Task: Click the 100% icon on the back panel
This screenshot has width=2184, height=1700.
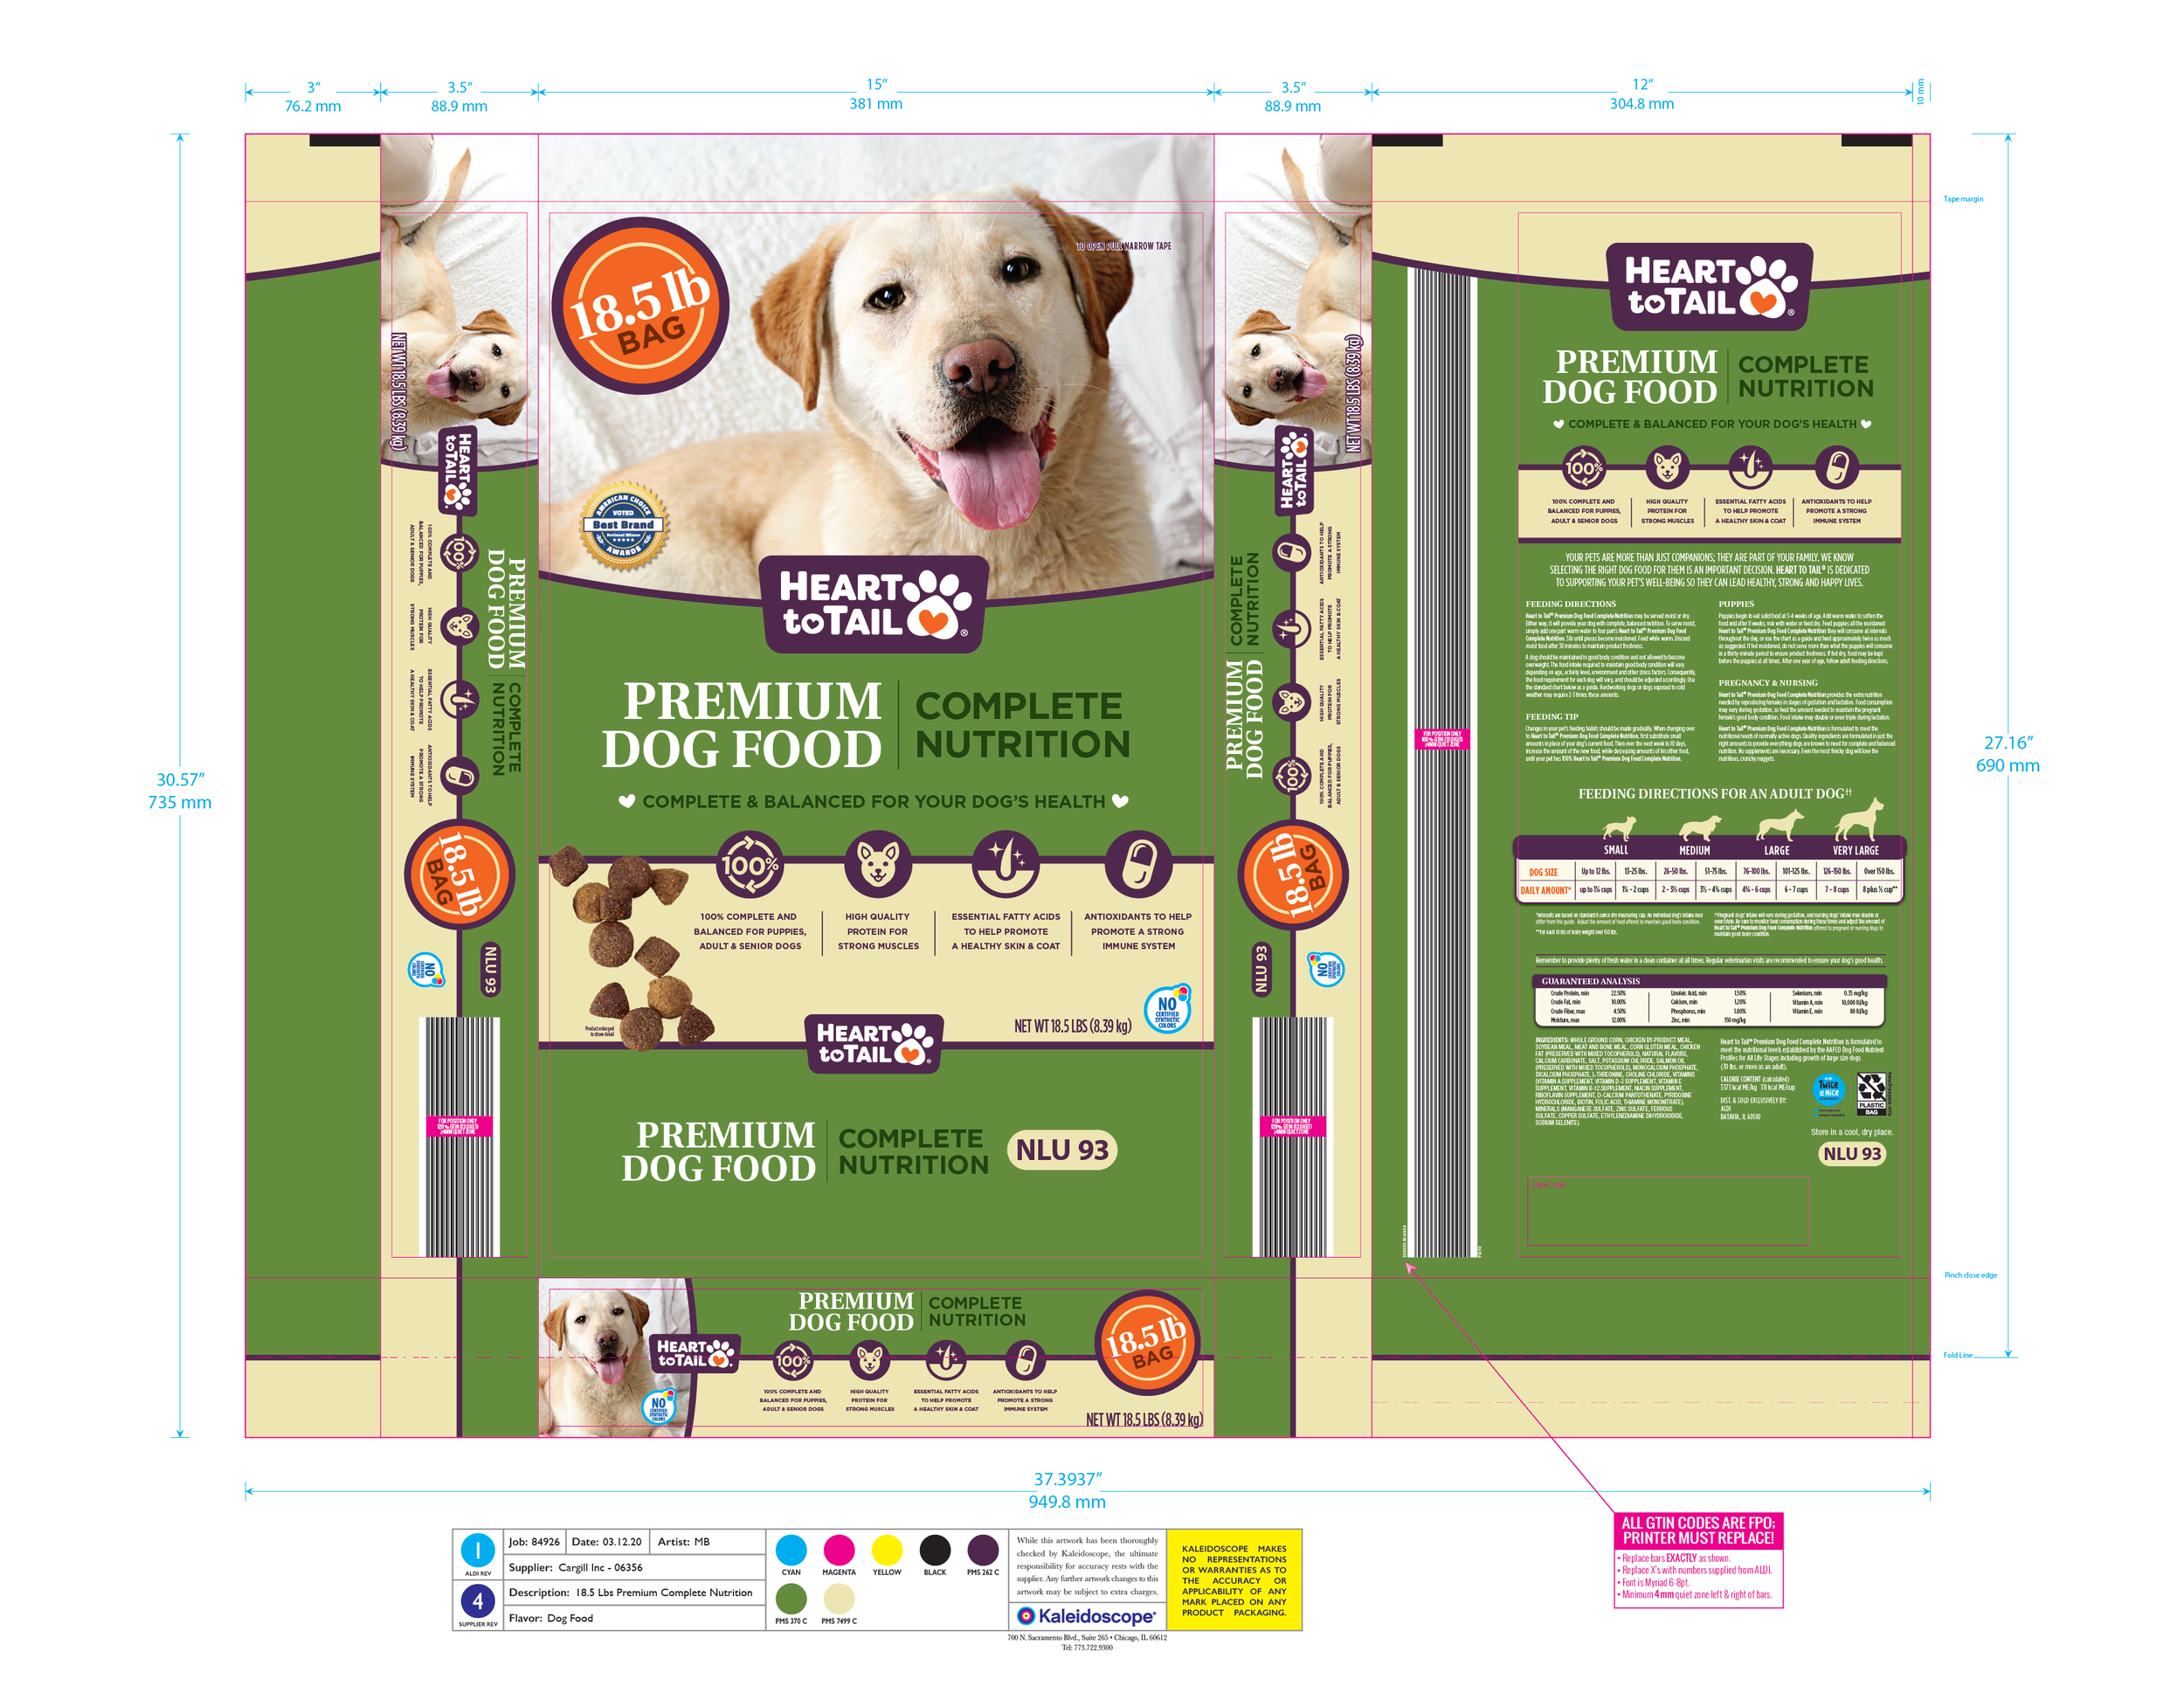Action: pos(1584,467)
